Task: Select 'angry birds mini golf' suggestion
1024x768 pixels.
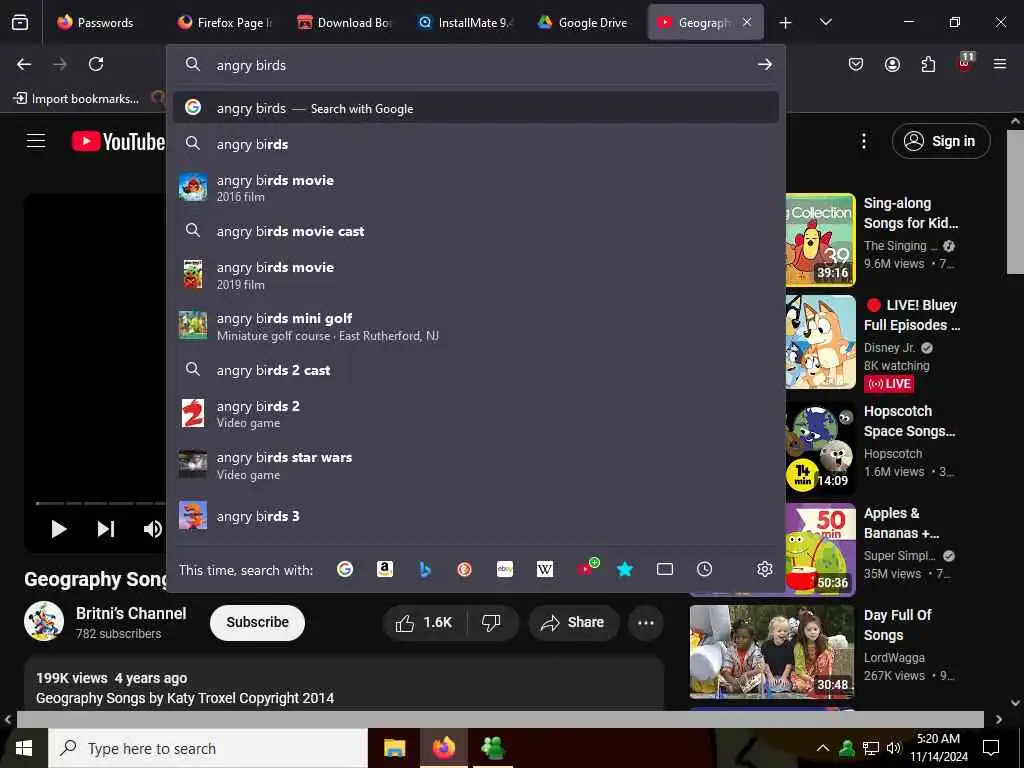Action: point(476,326)
